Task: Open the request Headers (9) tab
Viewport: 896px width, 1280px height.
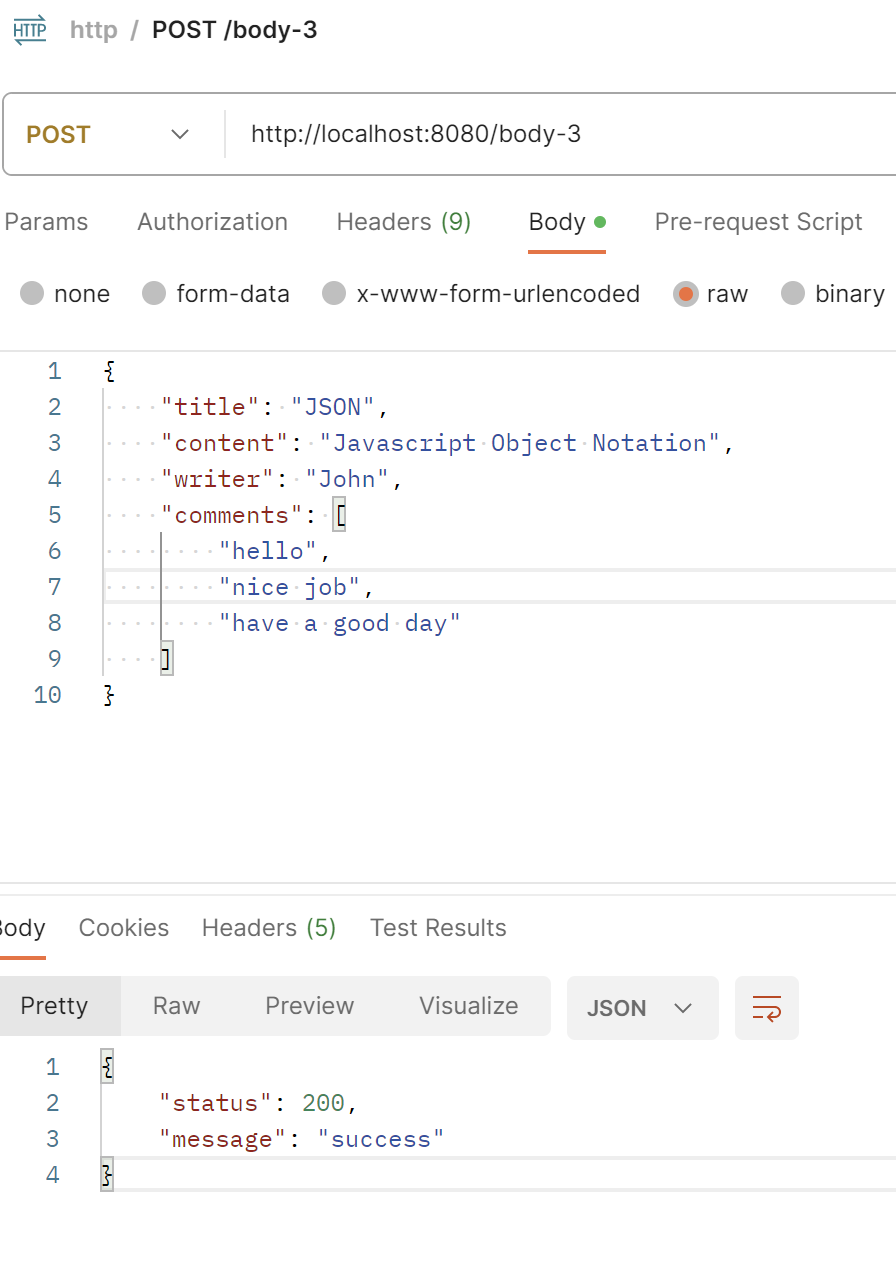Action: click(403, 222)
